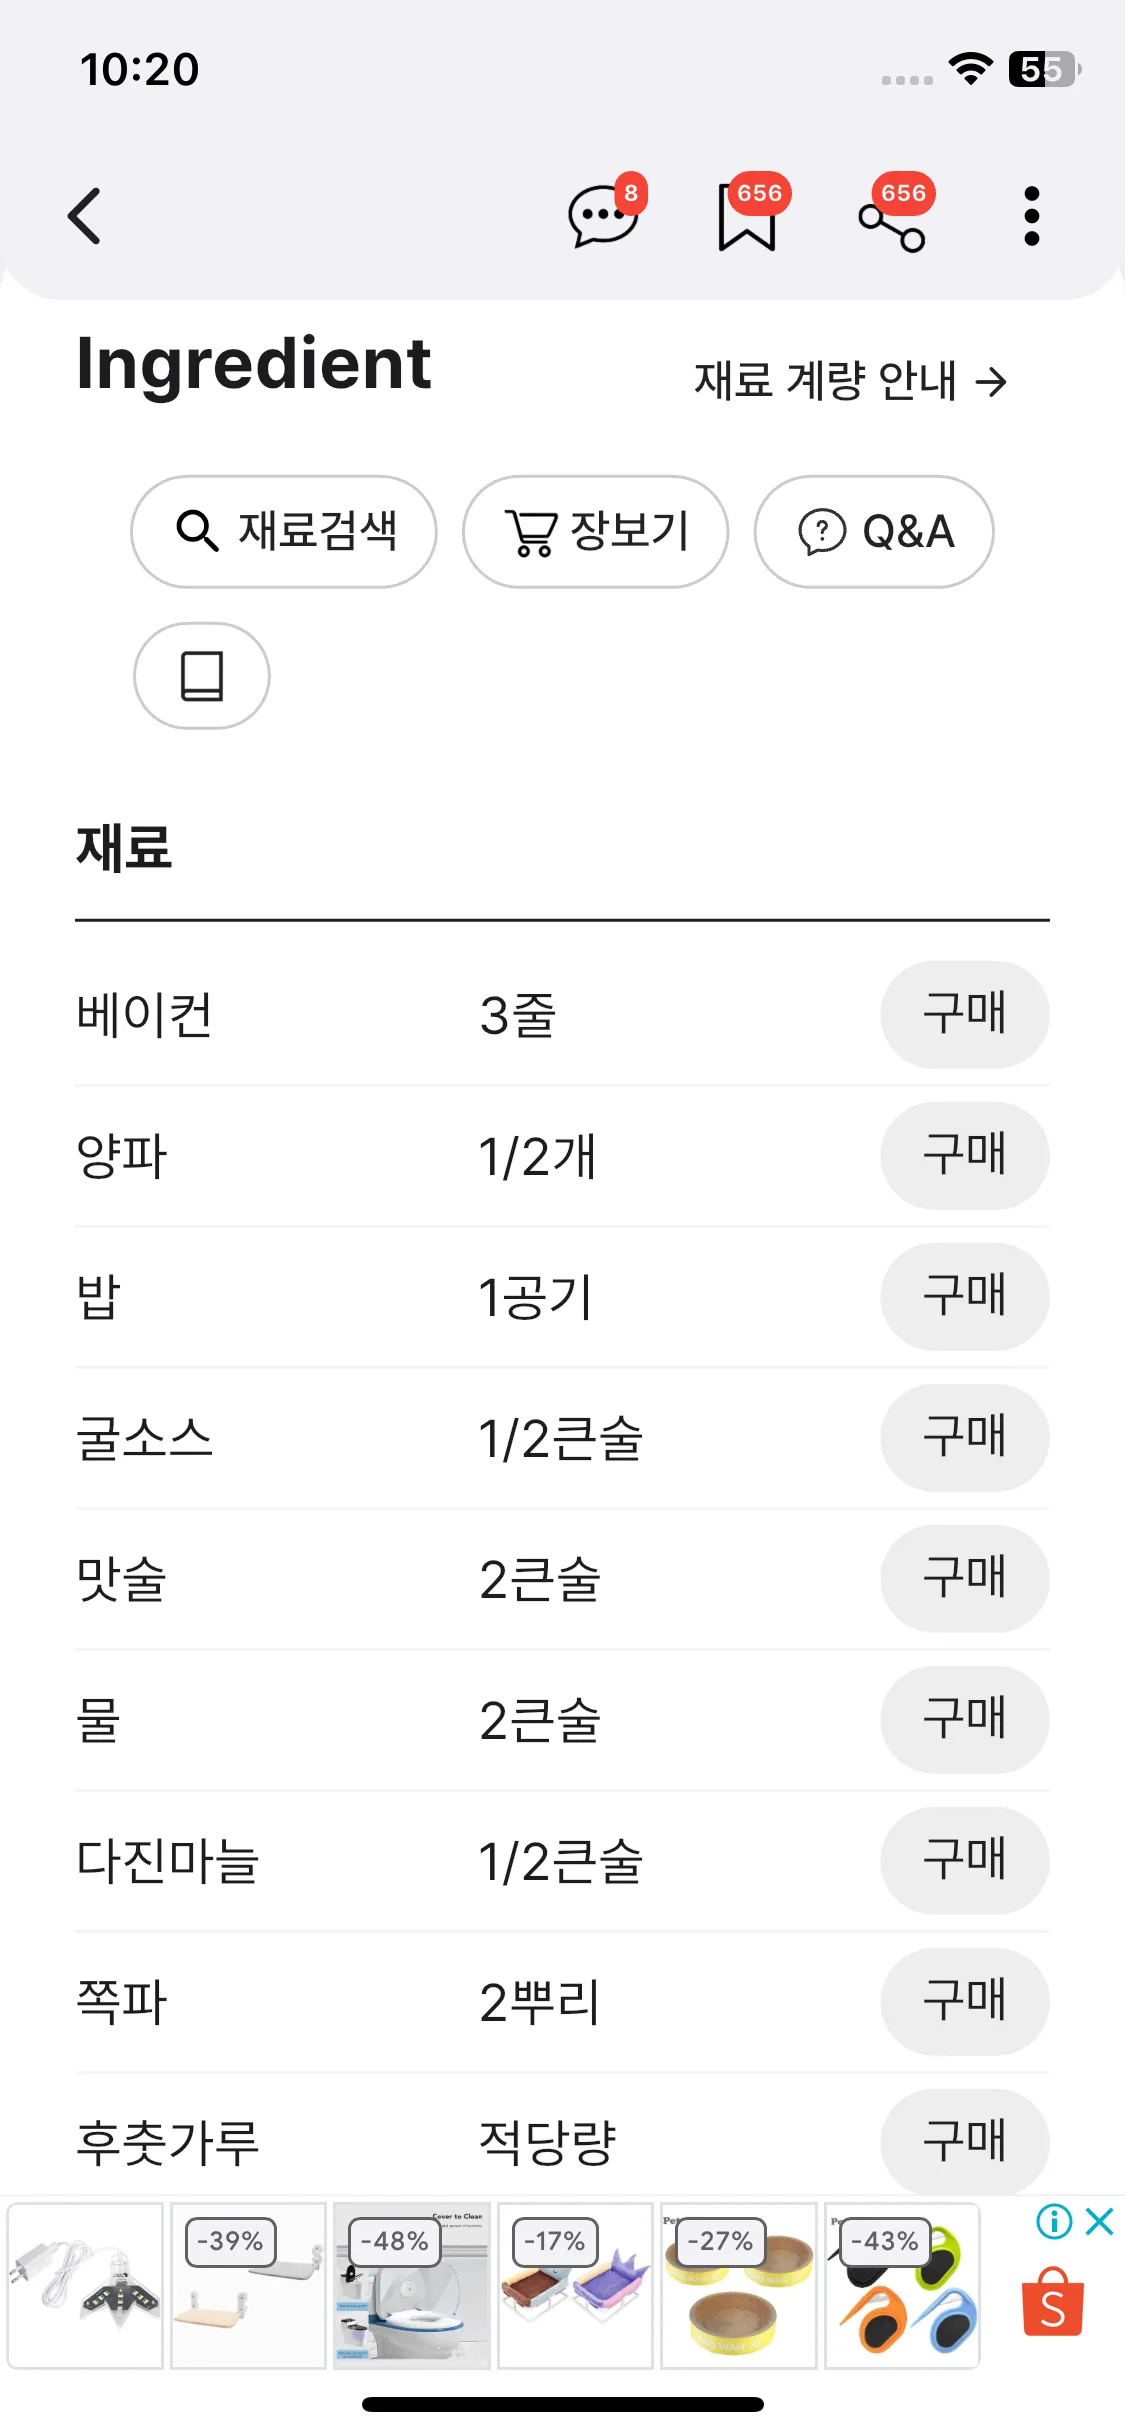Tap the book icon button

pos(202,676)
